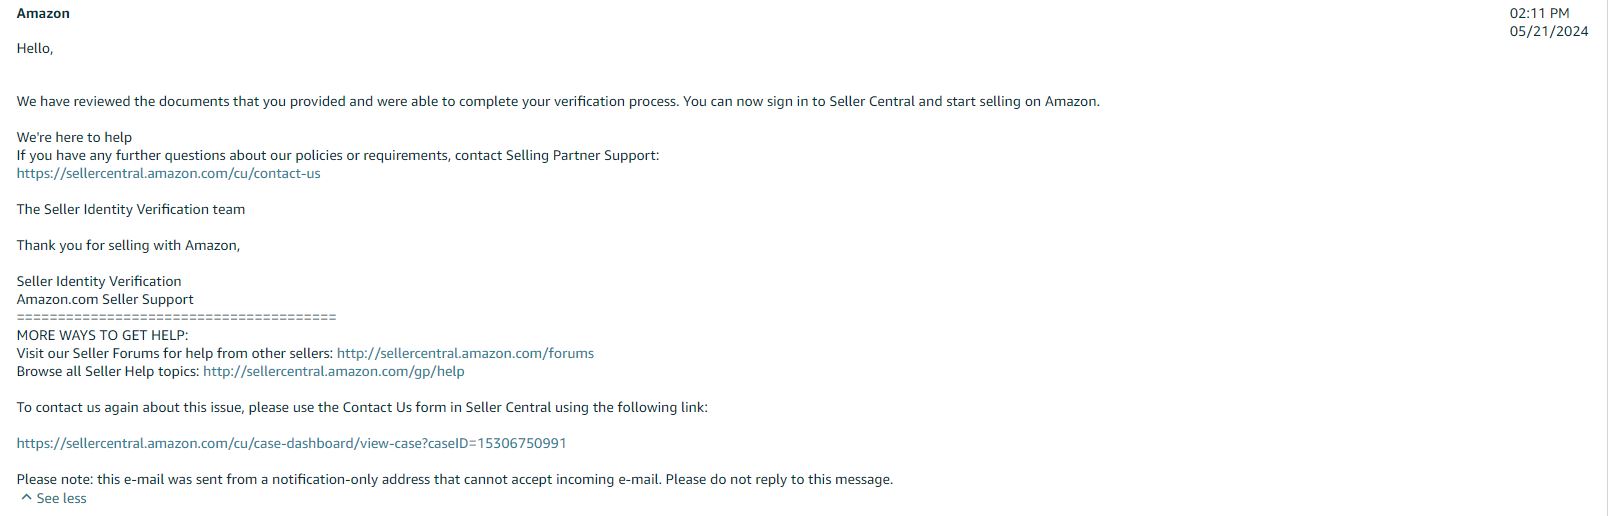Click the equals-sign divider line
This screenshot has height=516, width=1610.
click(176, 317)
